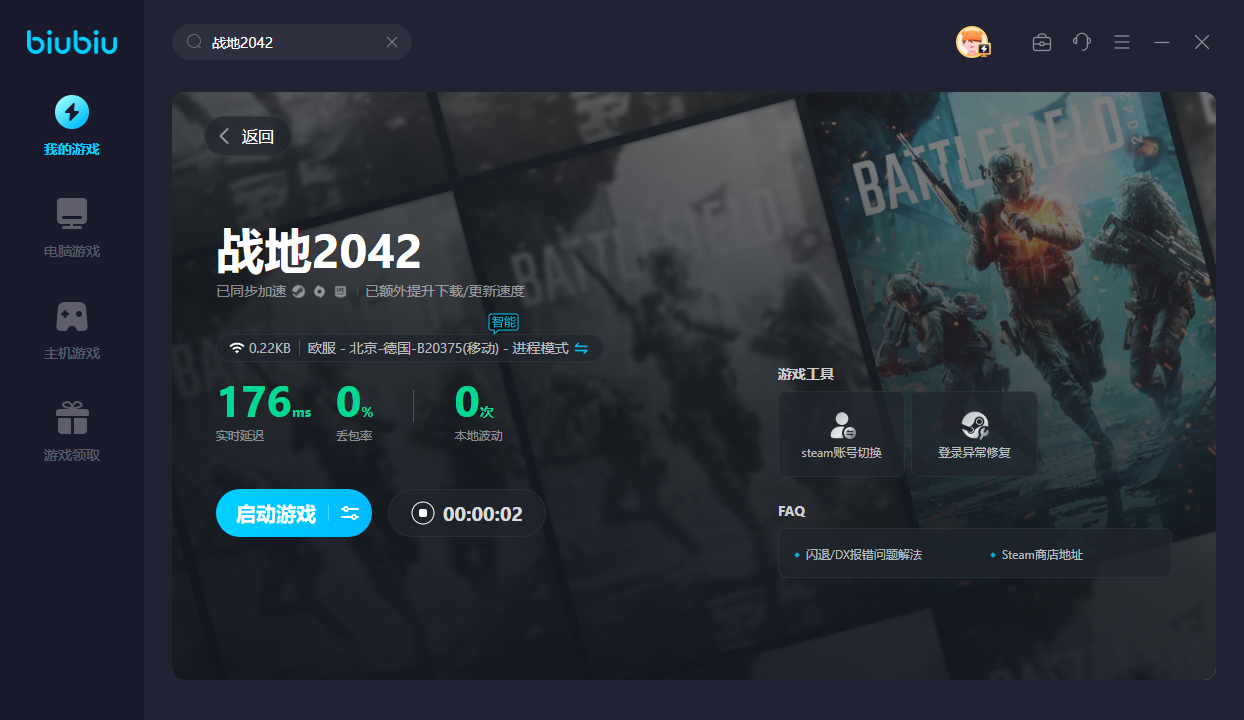
Task: Open launch settings sliders icon
Action: pyautogui.click(x=350, y=513)
